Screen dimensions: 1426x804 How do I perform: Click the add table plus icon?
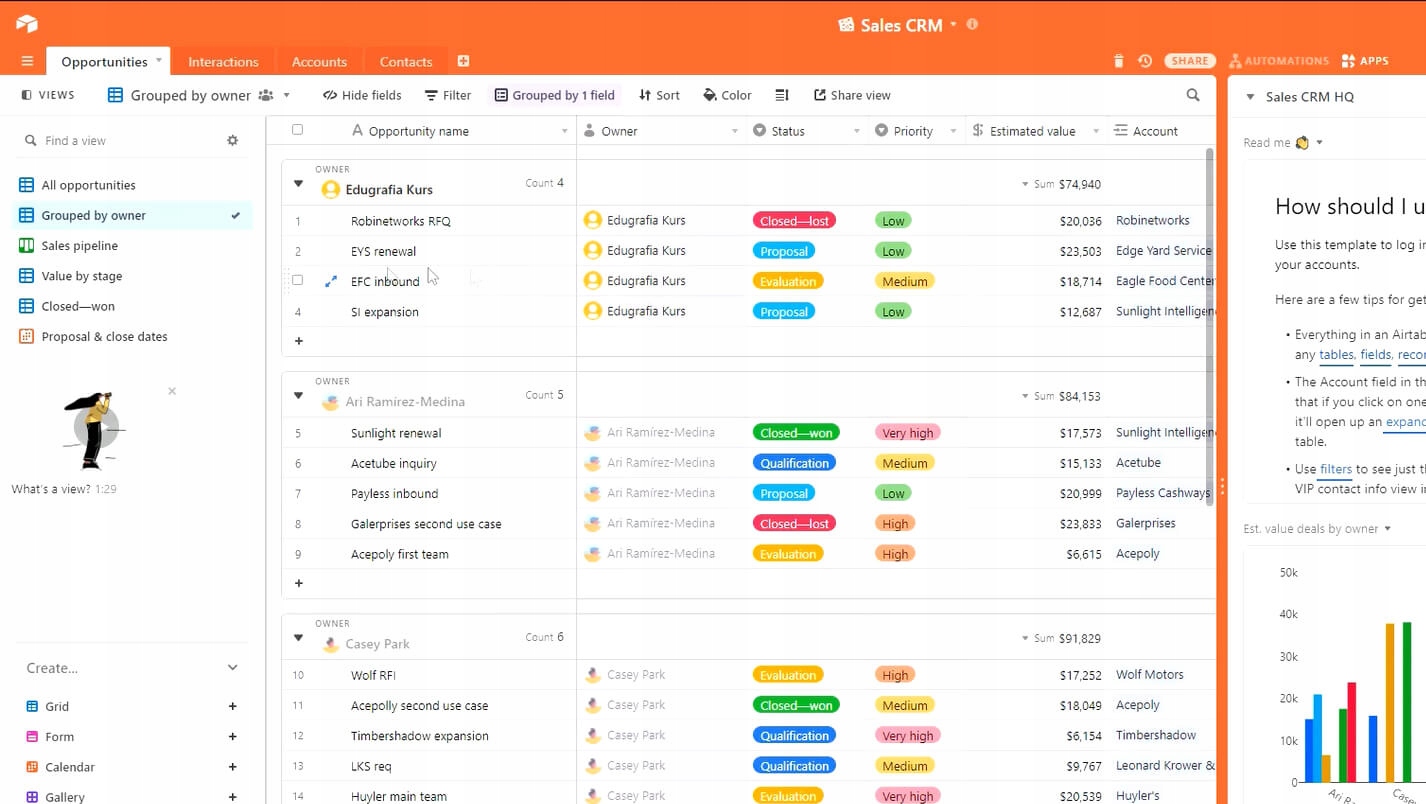click(463, 61)
